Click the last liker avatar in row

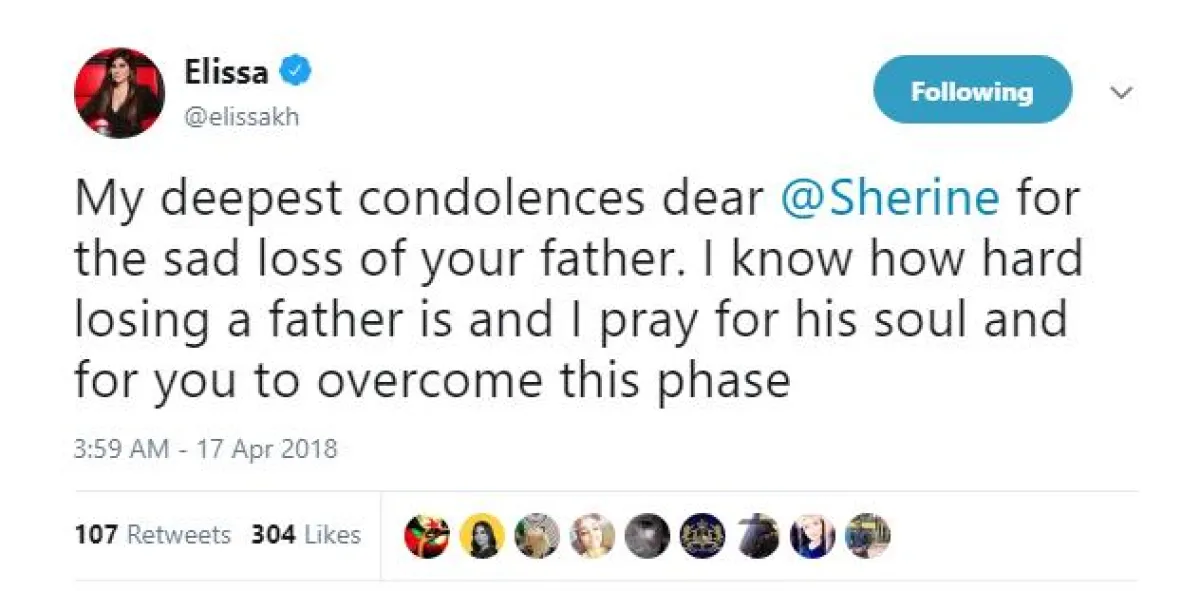pyautogui.click(x=866, y=536)
